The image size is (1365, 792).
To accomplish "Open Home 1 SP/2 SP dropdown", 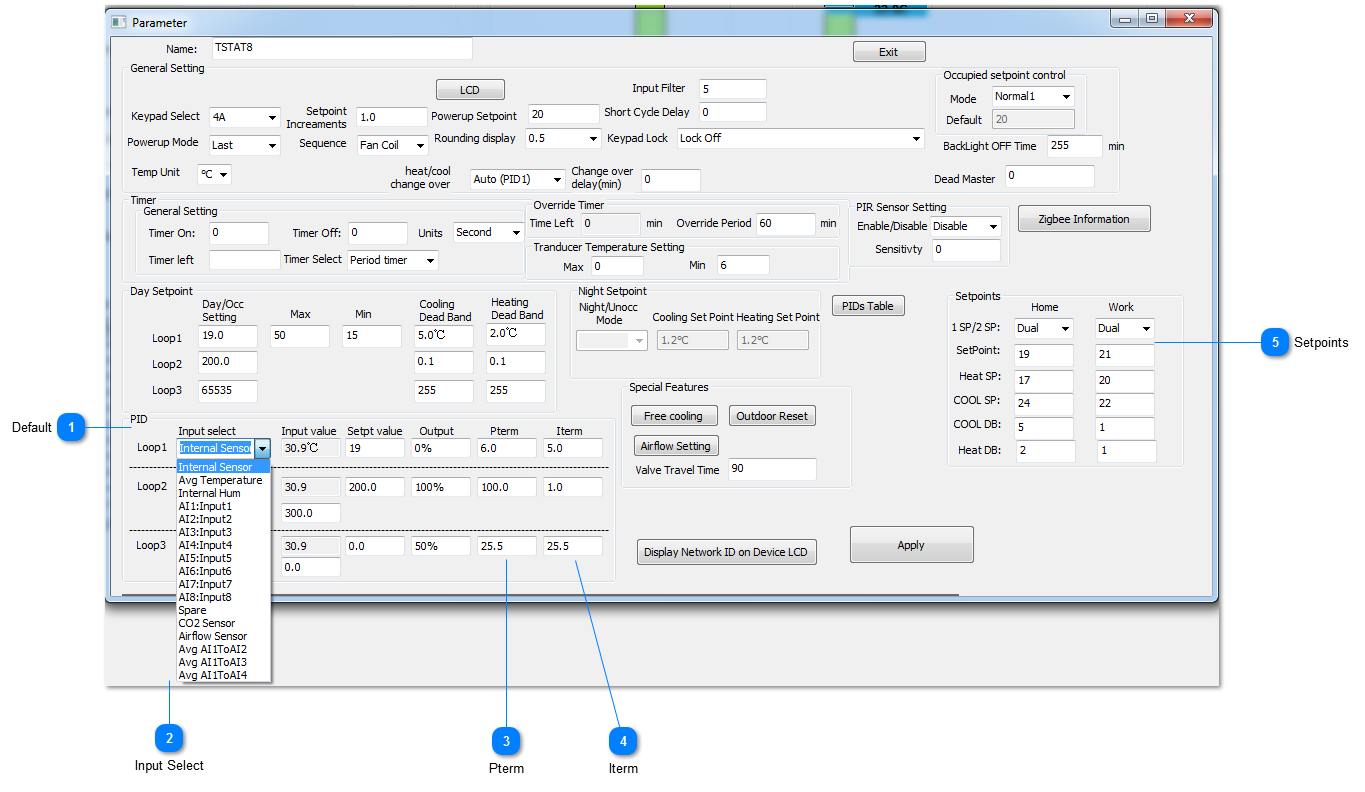I will [1043, 328].
